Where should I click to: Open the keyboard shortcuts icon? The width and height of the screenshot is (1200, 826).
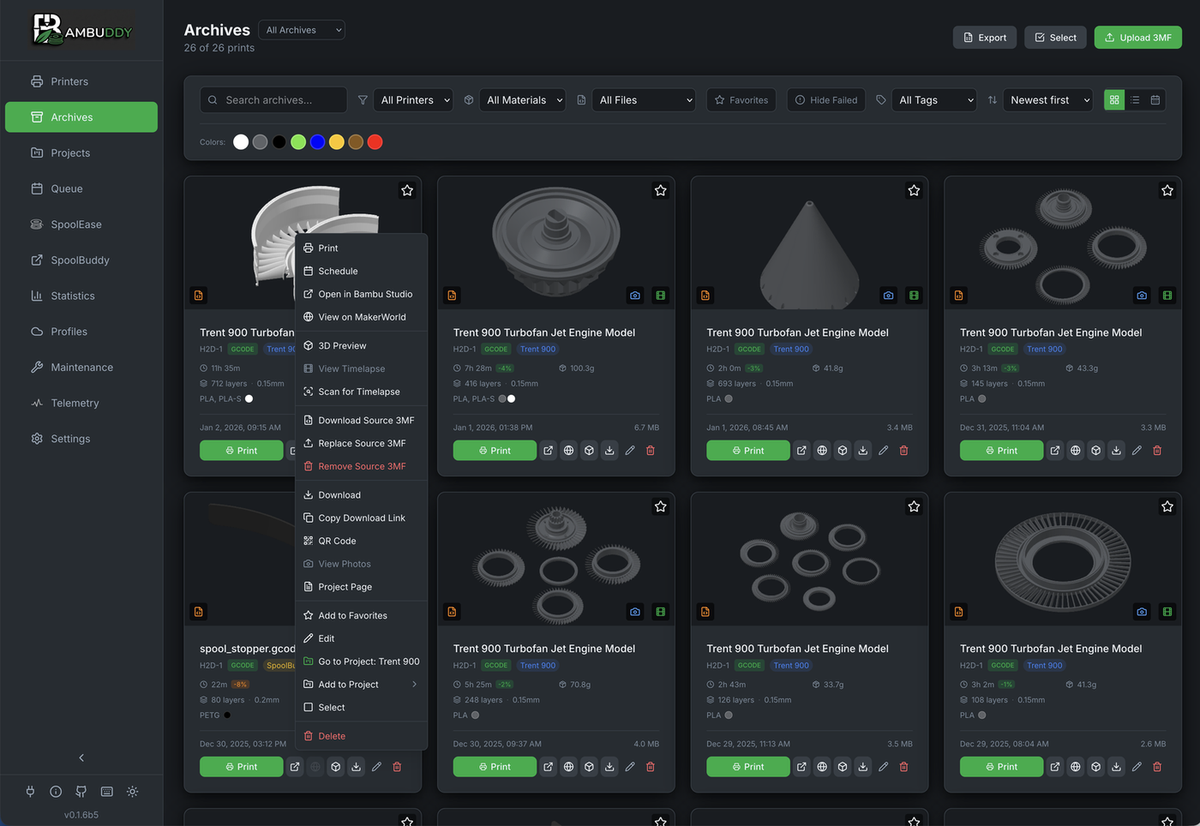coord(107,791)
